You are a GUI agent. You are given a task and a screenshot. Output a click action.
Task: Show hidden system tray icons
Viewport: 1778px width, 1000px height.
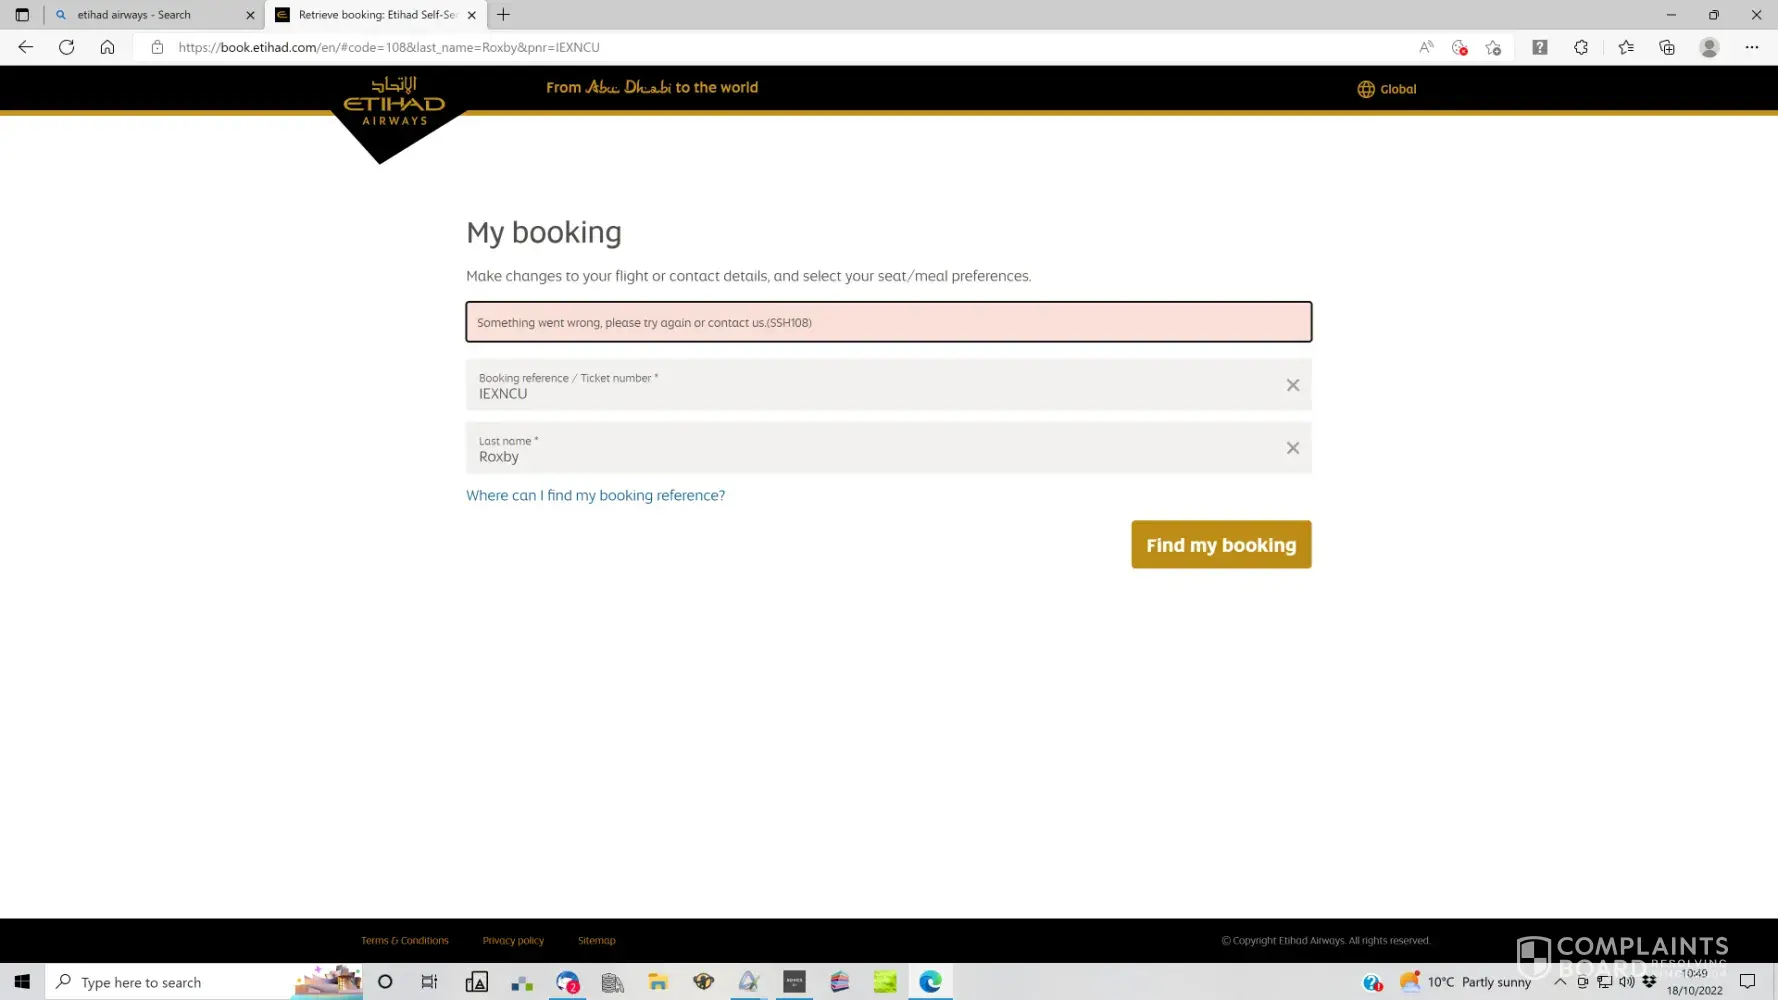1559,982
